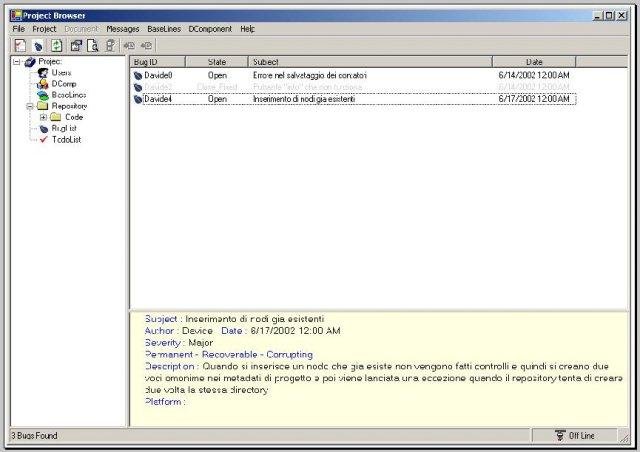Select the Davide0 bug row
The height and width of the screenshot is (452, 640).
354,76
